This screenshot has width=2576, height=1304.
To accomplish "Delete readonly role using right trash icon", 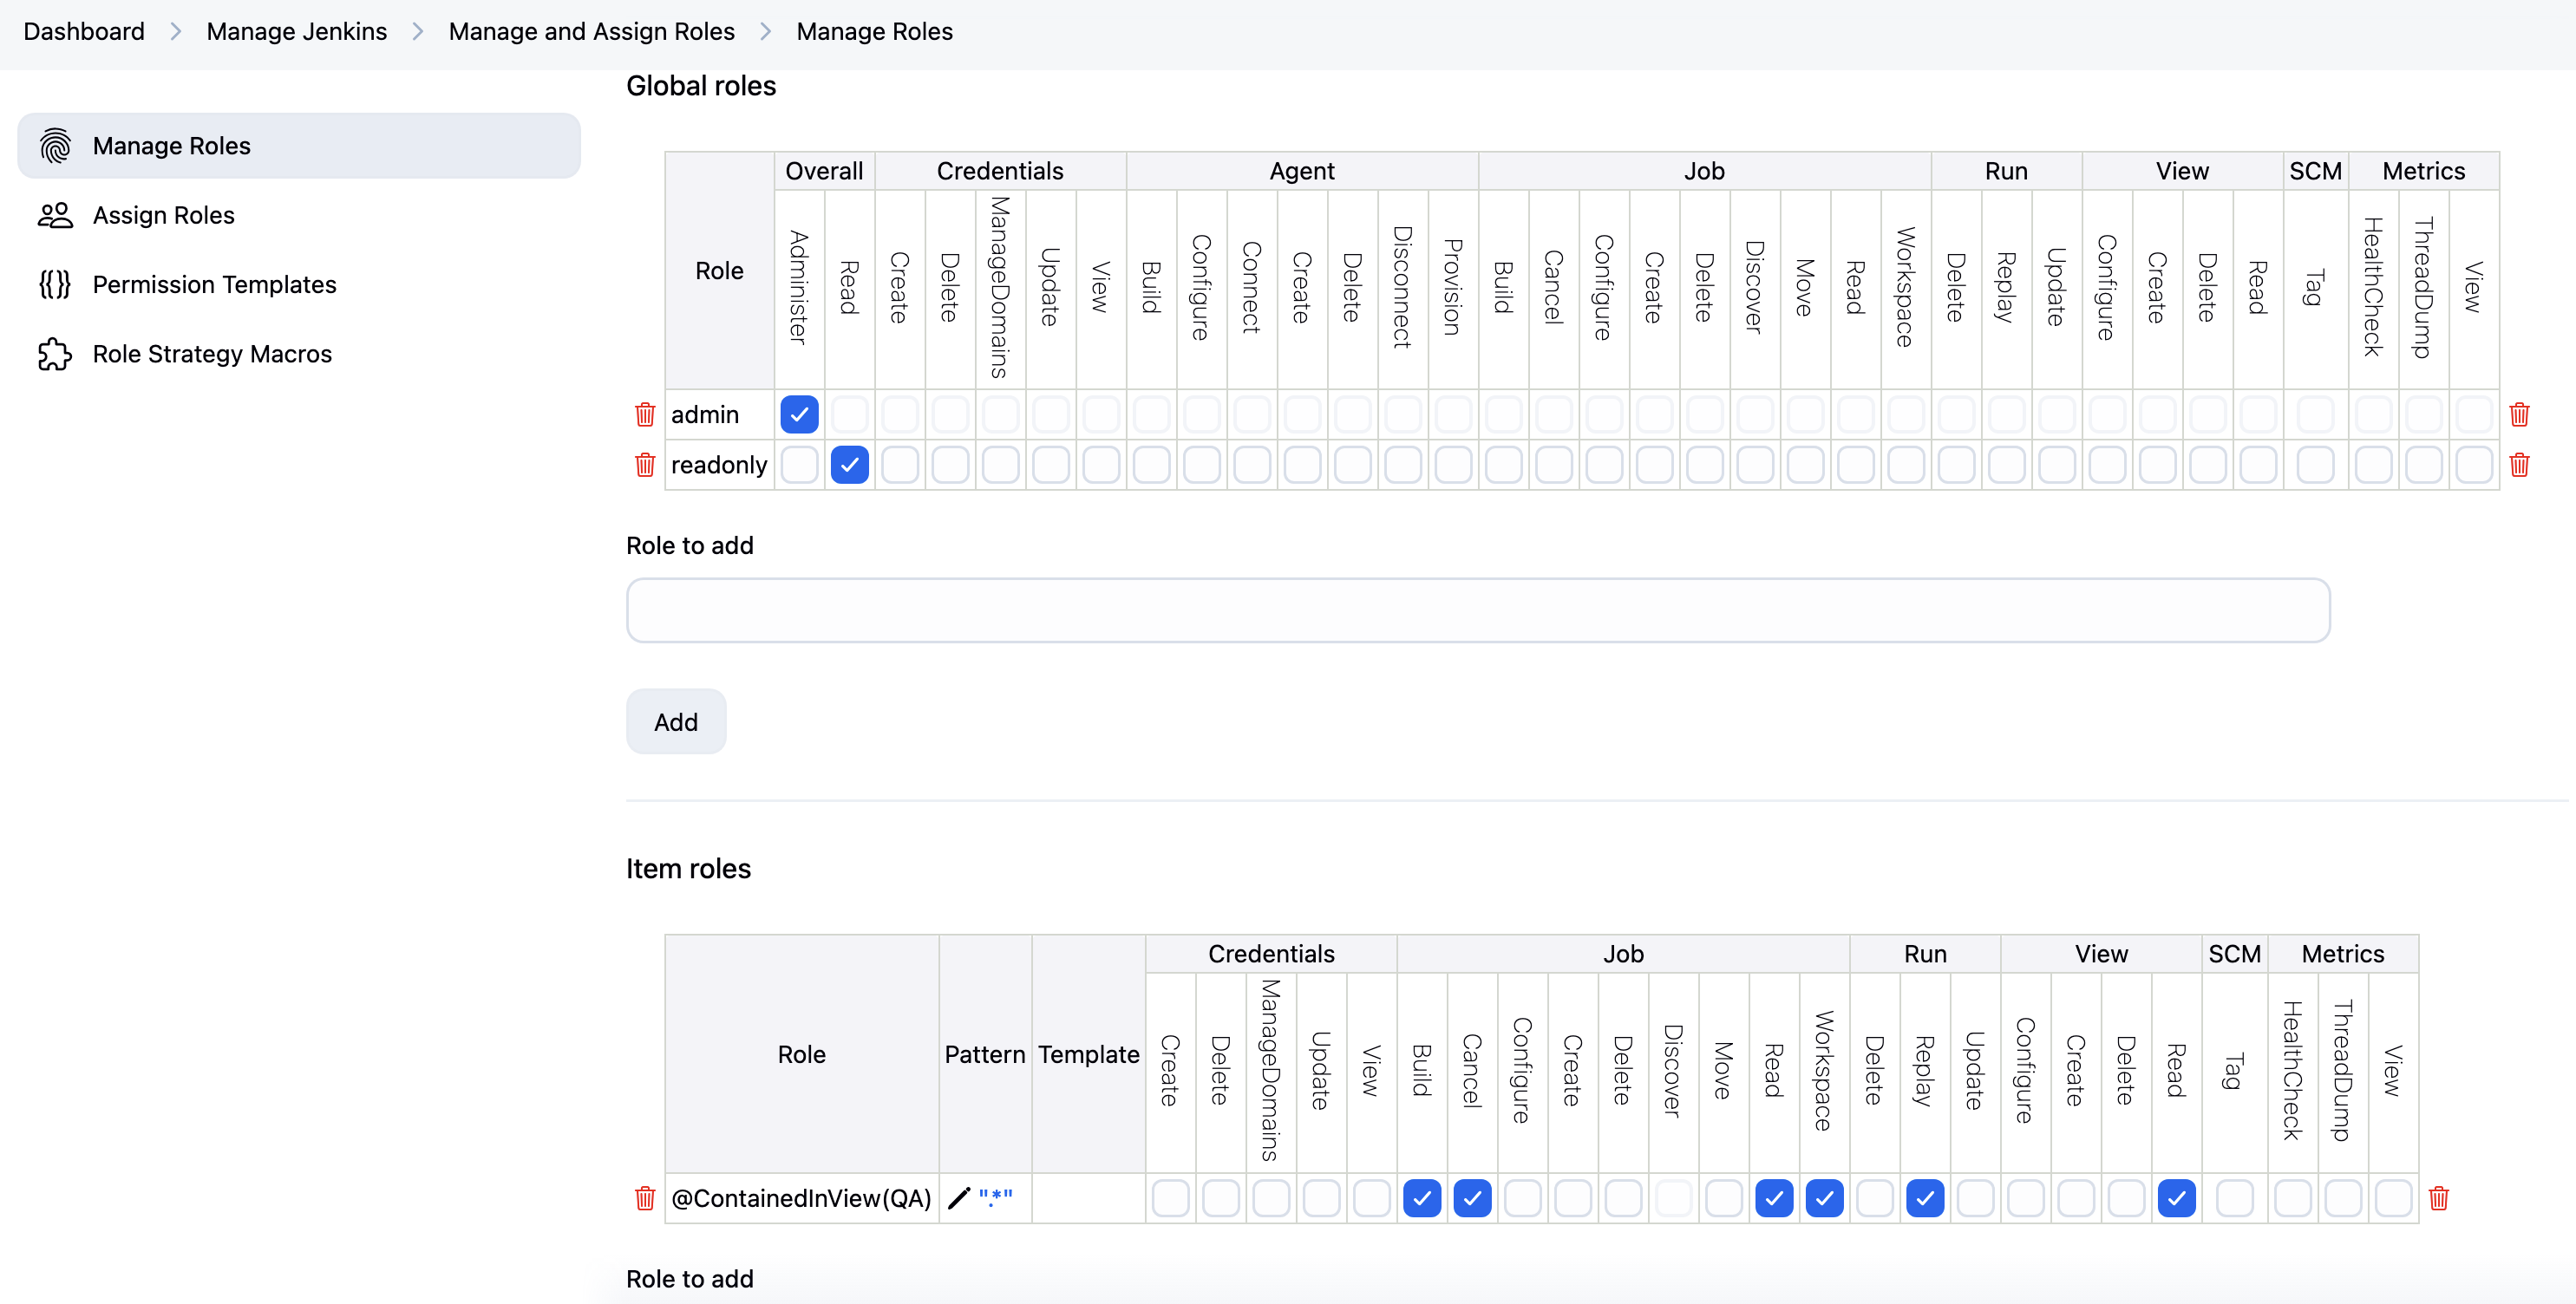I will [2519, 465].
